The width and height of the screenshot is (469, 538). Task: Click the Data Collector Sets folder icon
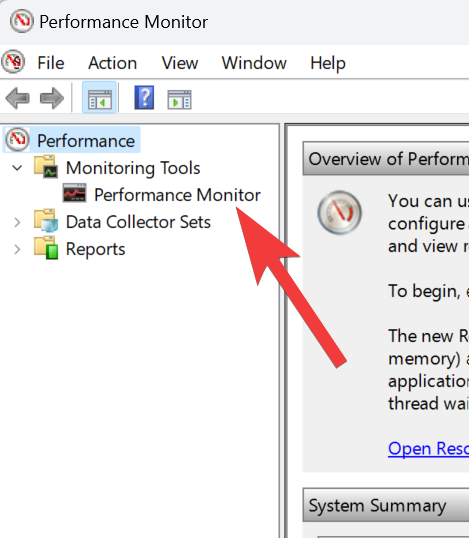click(46, 221)
